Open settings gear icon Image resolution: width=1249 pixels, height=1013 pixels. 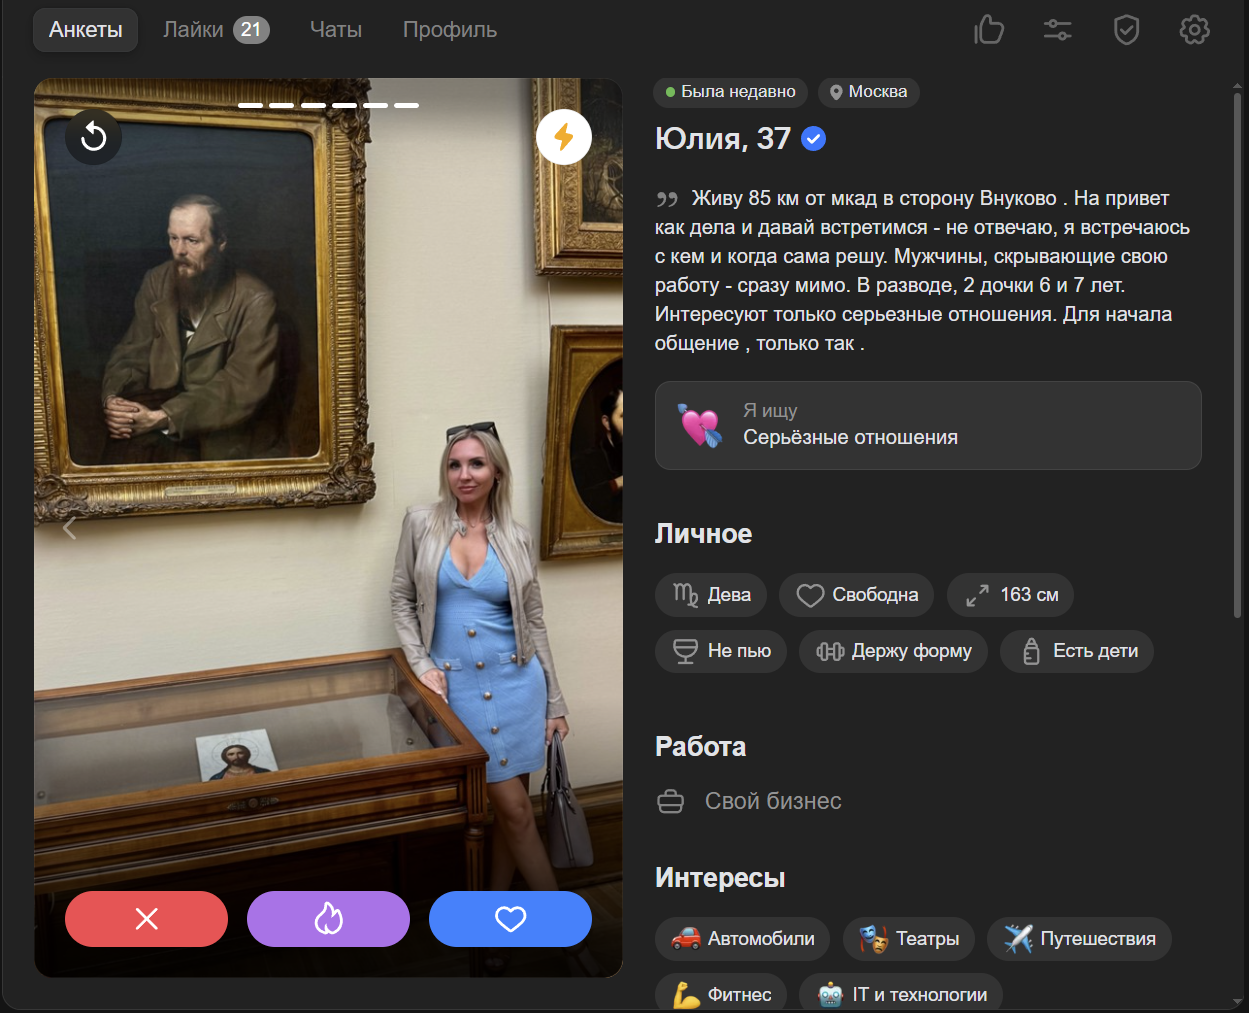(1195, 30)
